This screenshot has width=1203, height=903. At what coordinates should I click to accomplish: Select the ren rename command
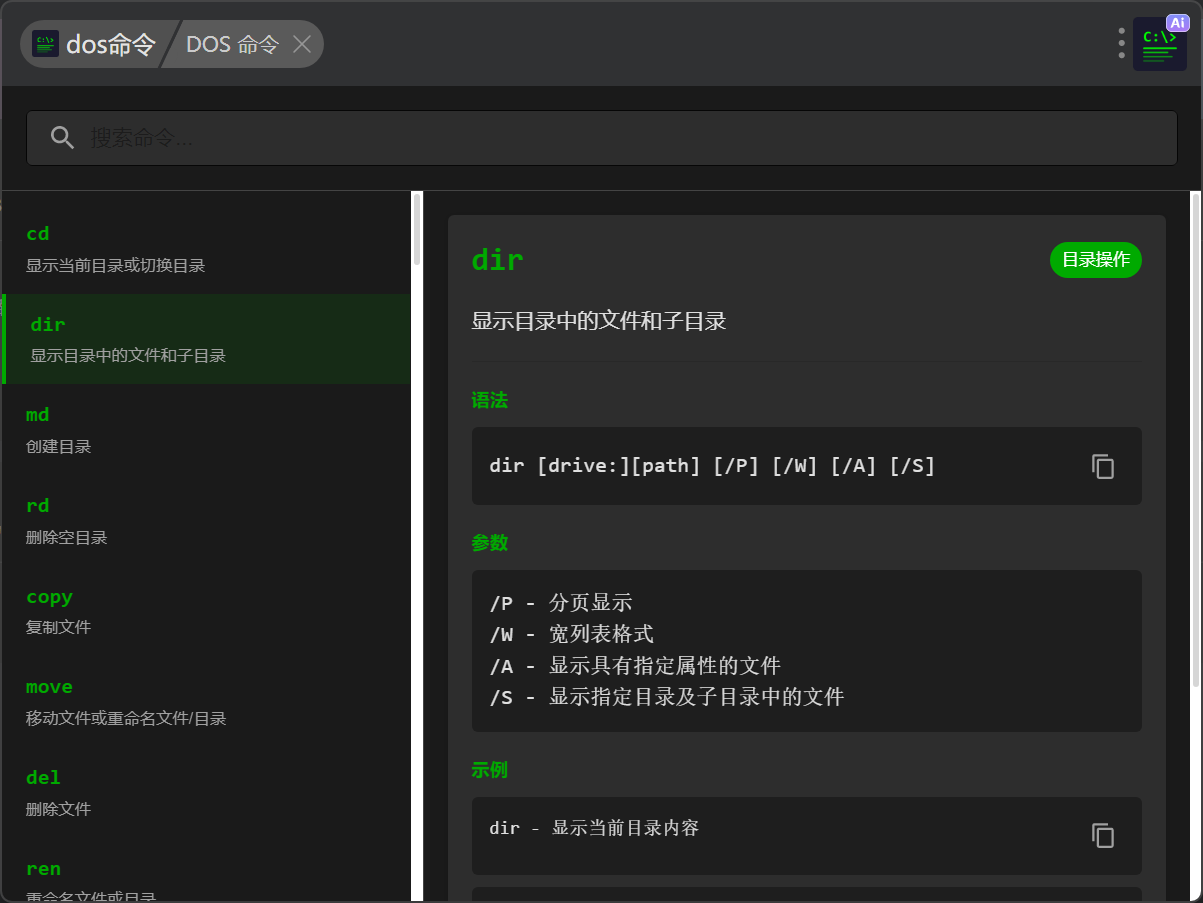(205, 880)
